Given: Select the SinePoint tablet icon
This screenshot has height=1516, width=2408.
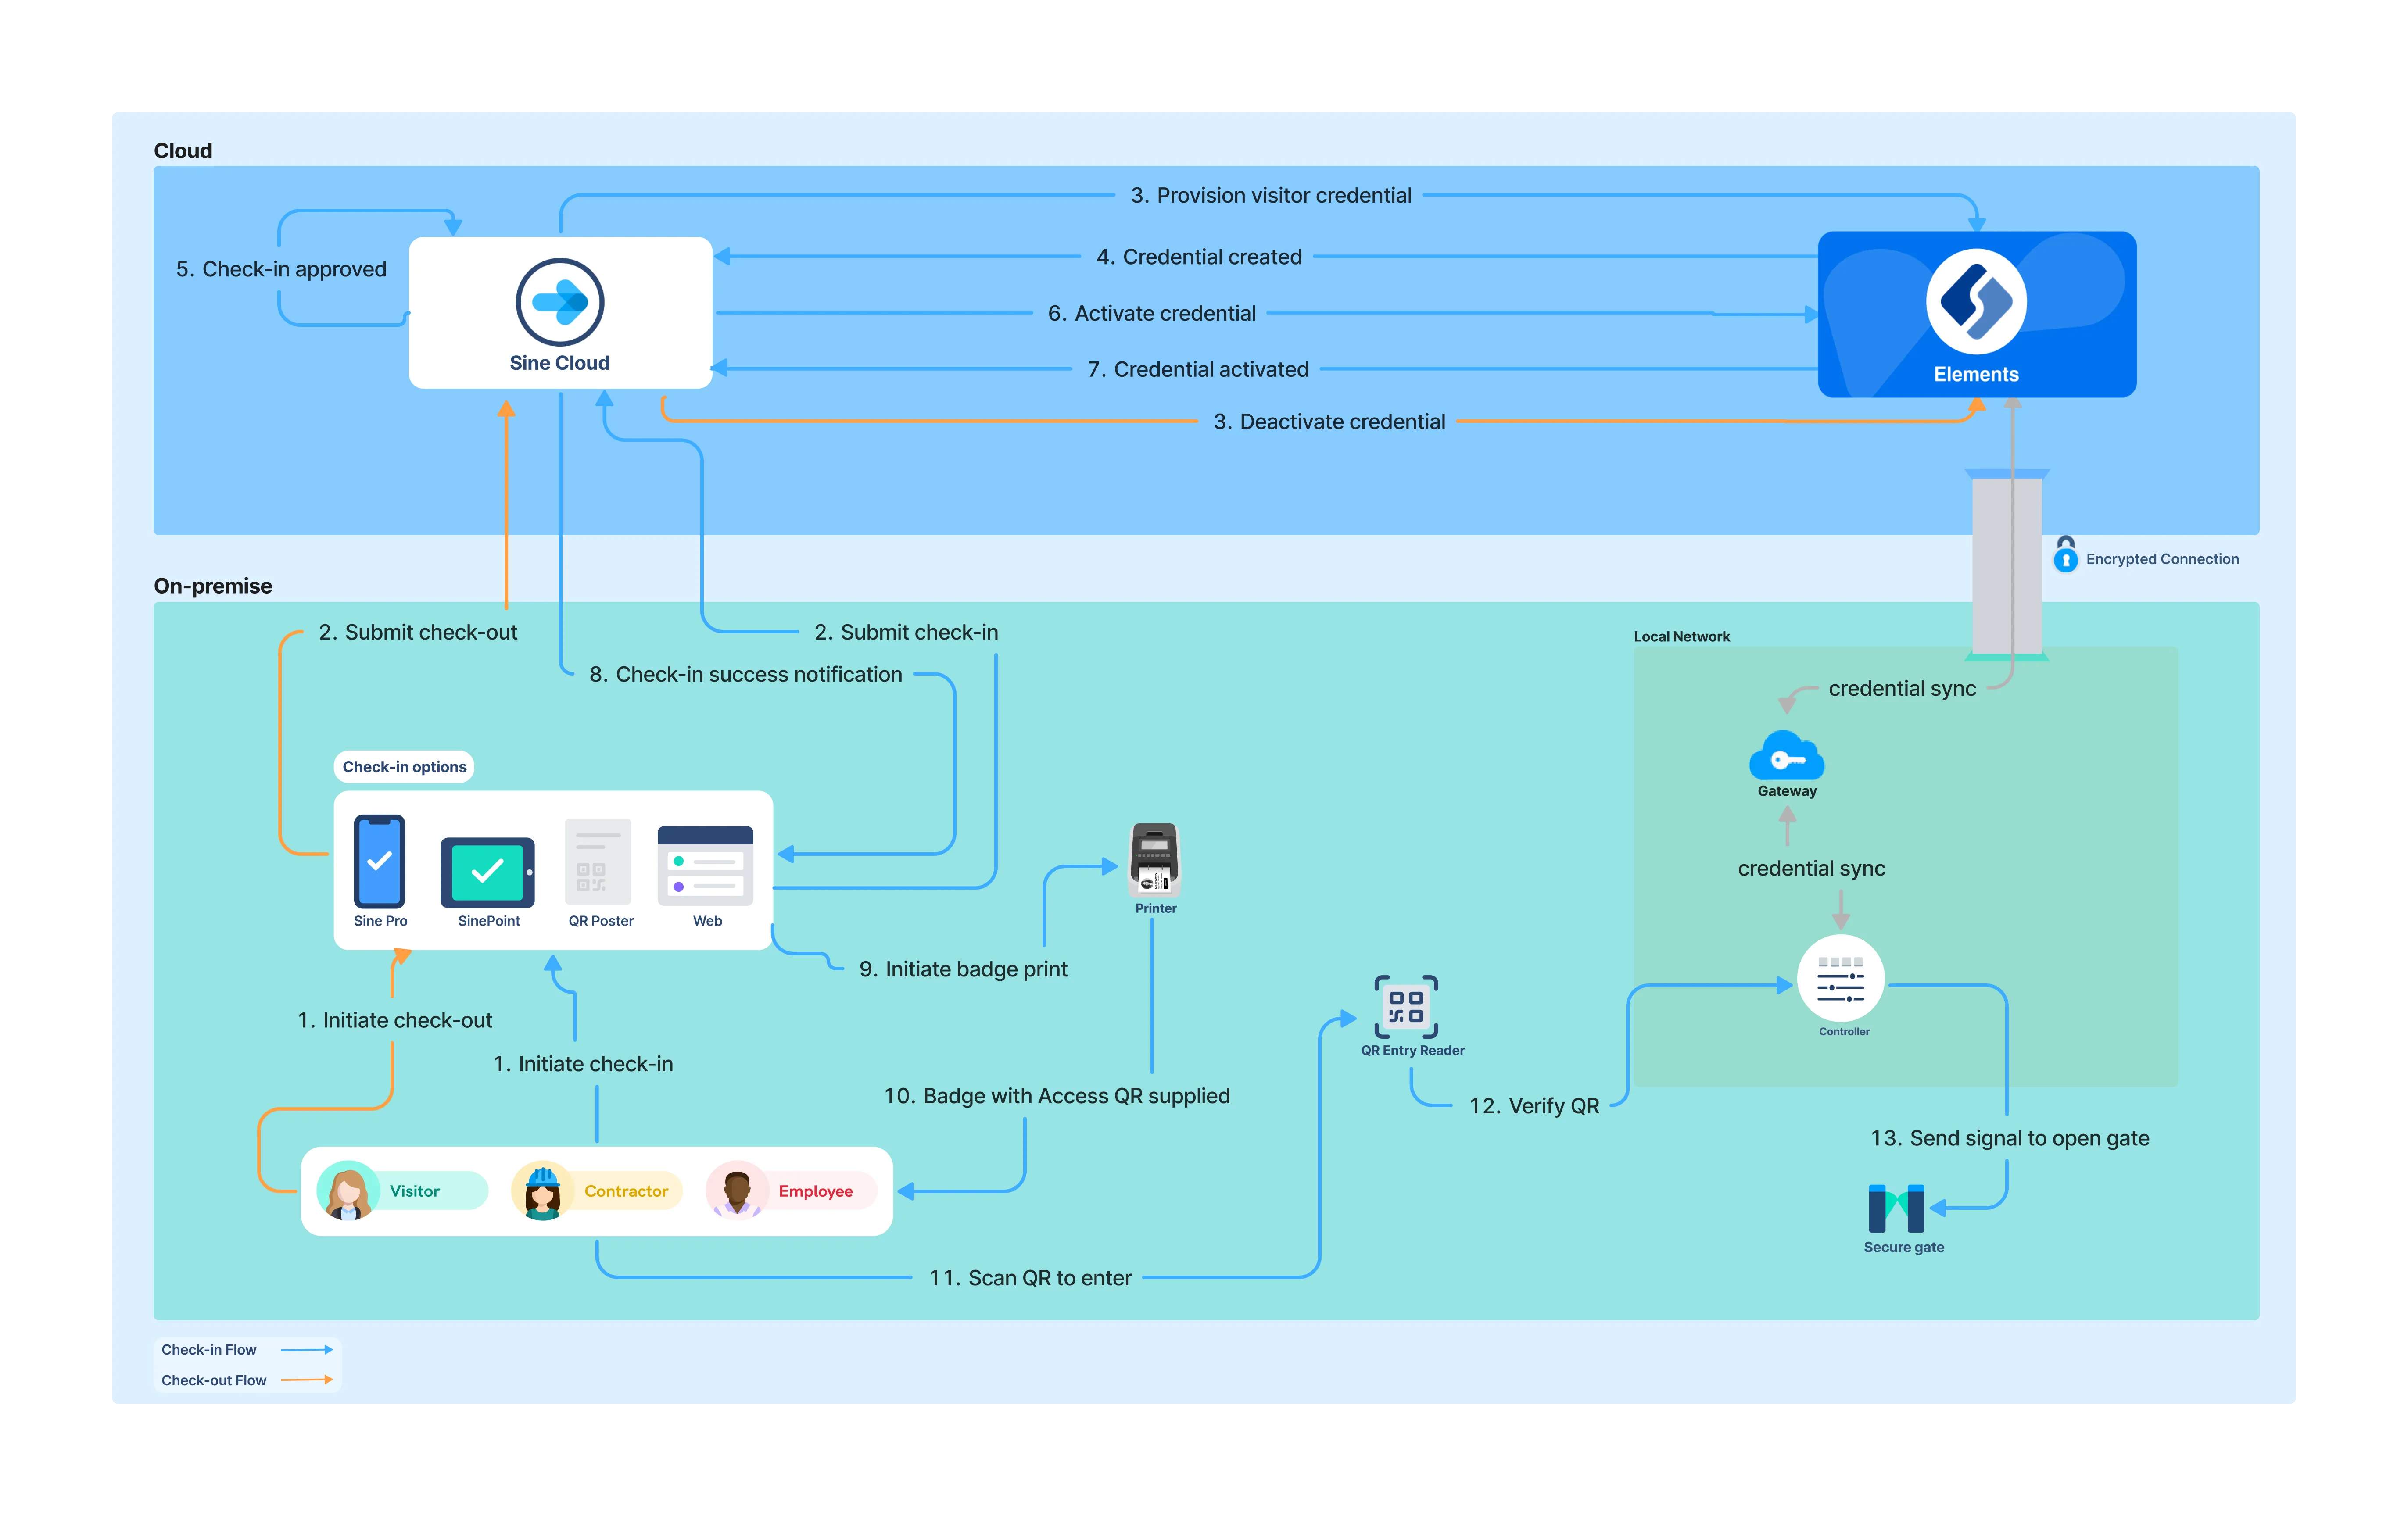Looking at the screenshot, I should click(x=488, y=872).
